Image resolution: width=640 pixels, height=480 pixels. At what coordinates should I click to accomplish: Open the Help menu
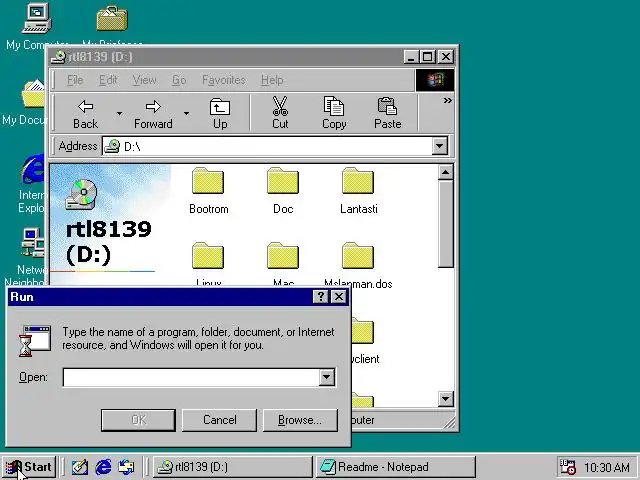(272, 80)
